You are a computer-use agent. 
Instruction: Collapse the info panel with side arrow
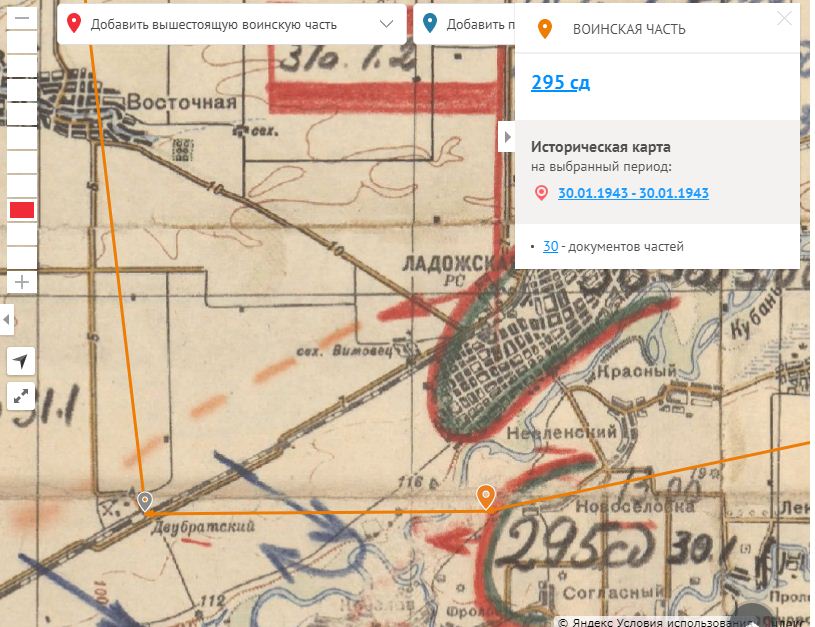pyautogui.click(x=507, y=137)
